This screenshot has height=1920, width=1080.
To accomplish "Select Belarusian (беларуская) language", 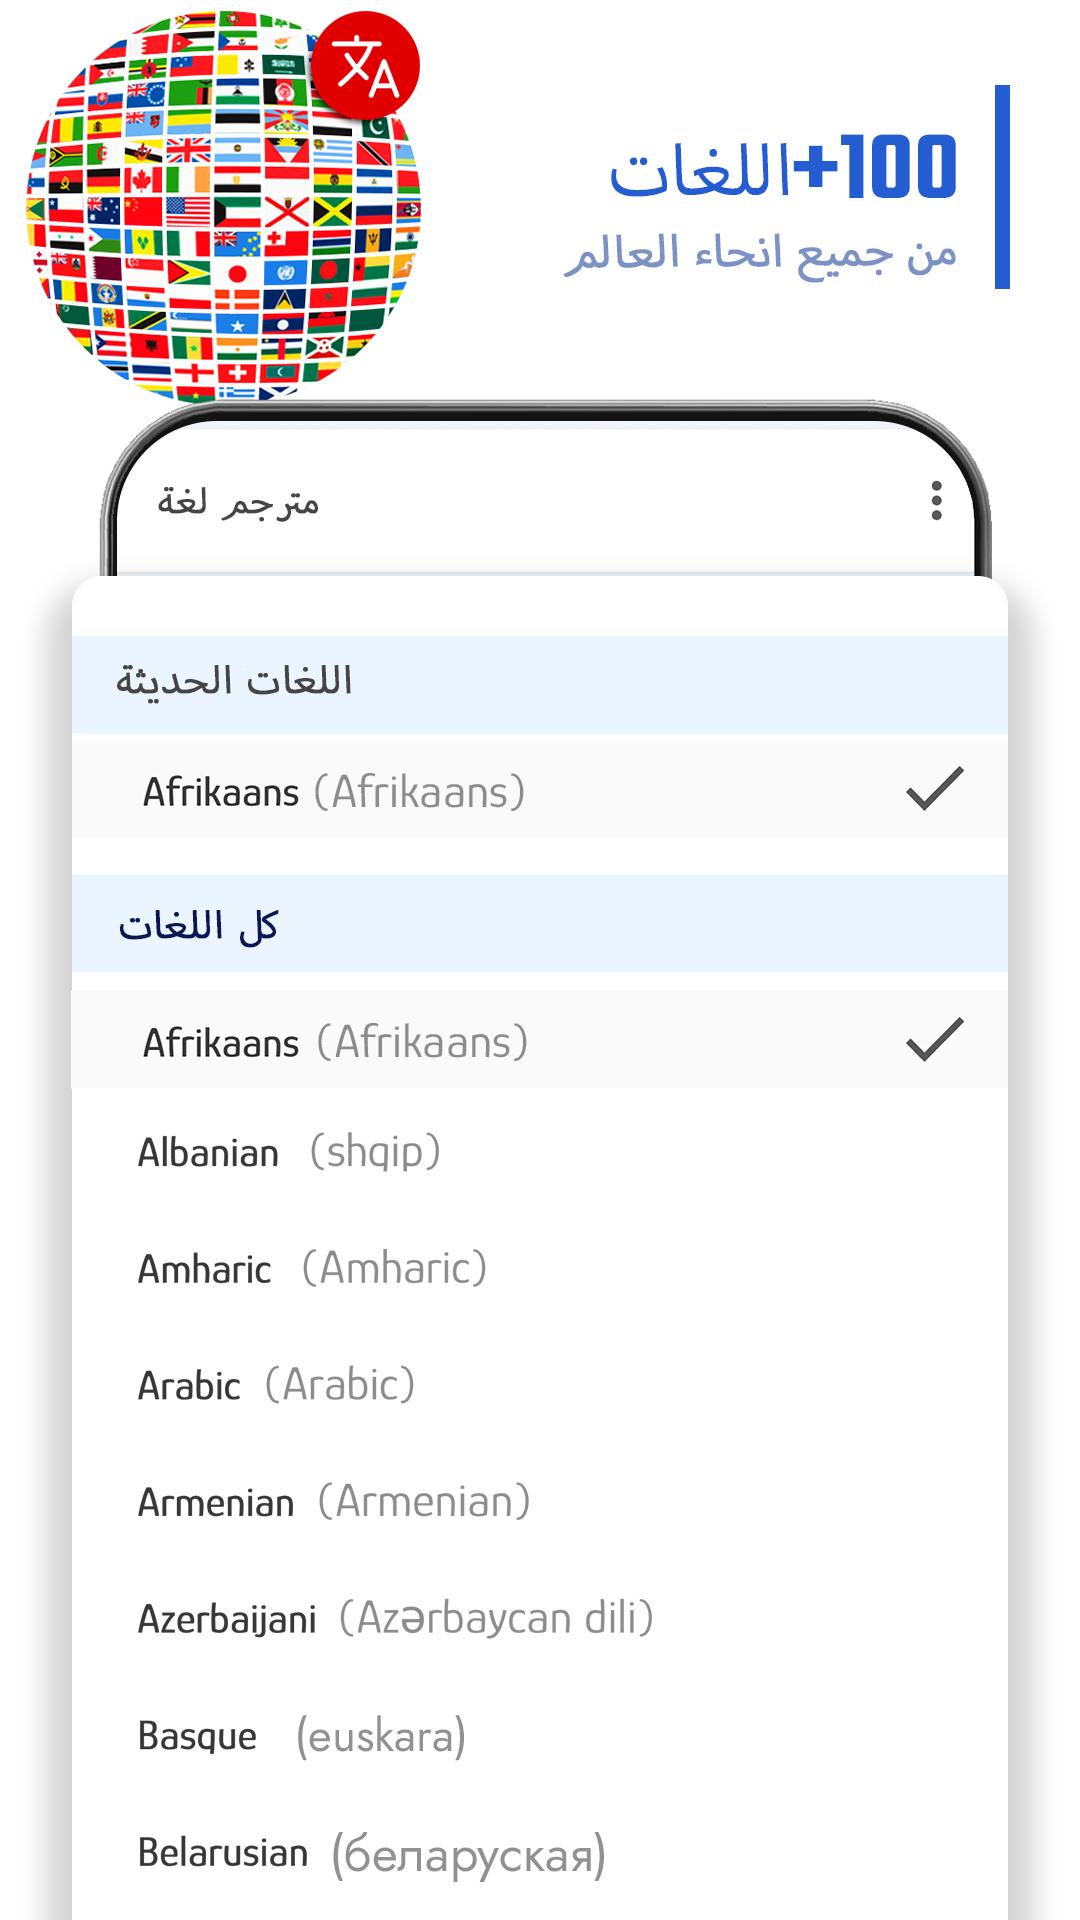I will click(x=540, y=1853).
